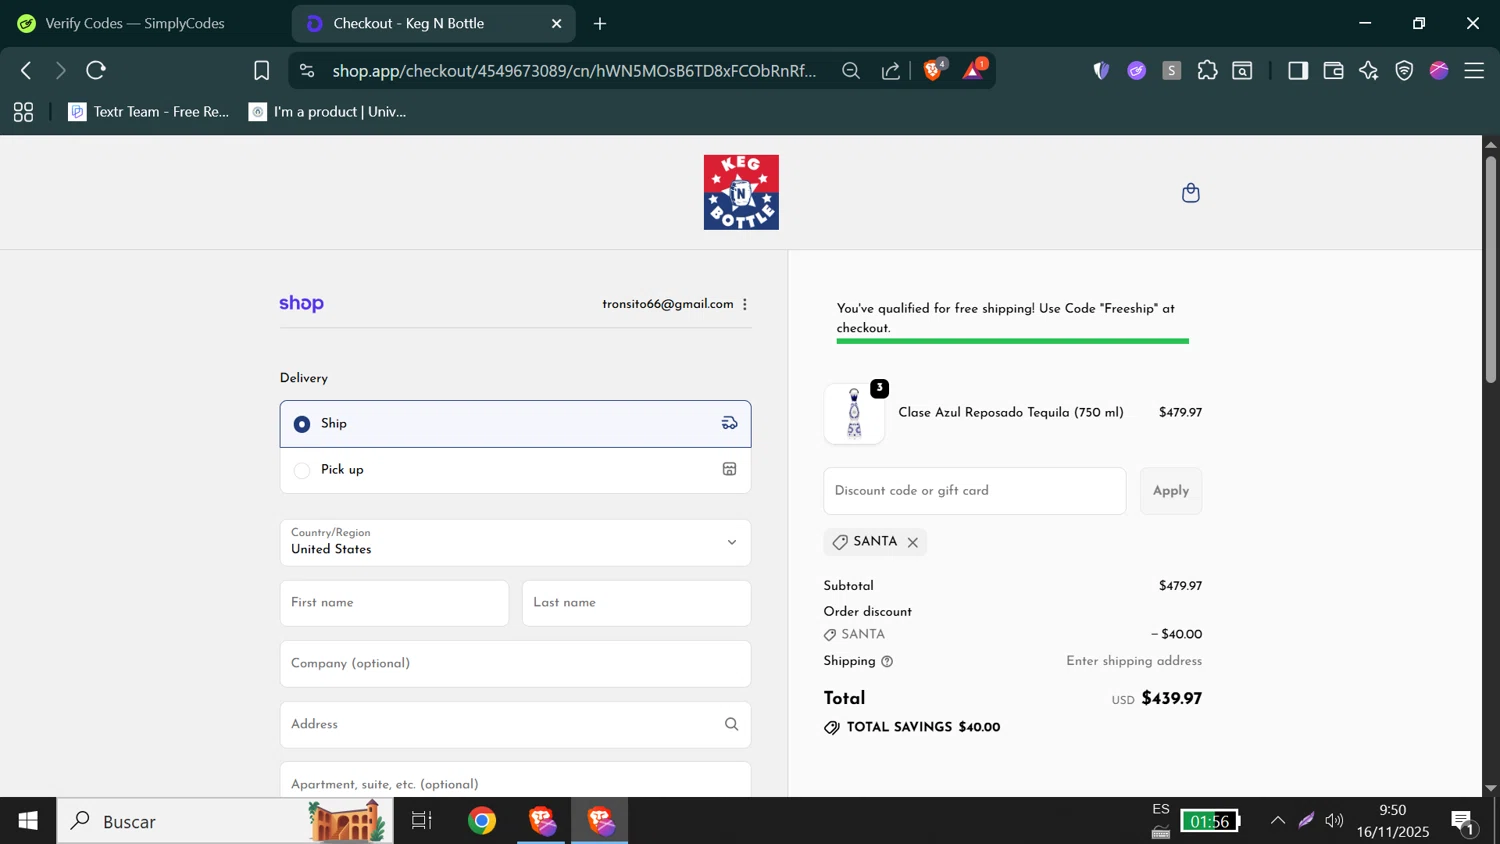Open a new browser tab
This screenshot has height=844, width=1500.
click(600, 24)
